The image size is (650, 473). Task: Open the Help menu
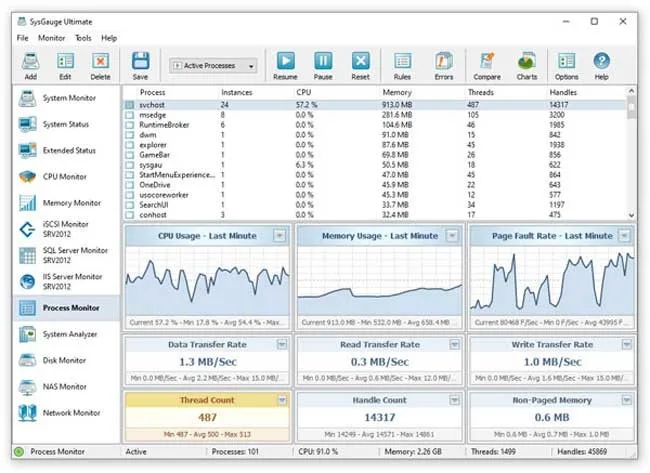pyautogui.click(x=109, y=38)
